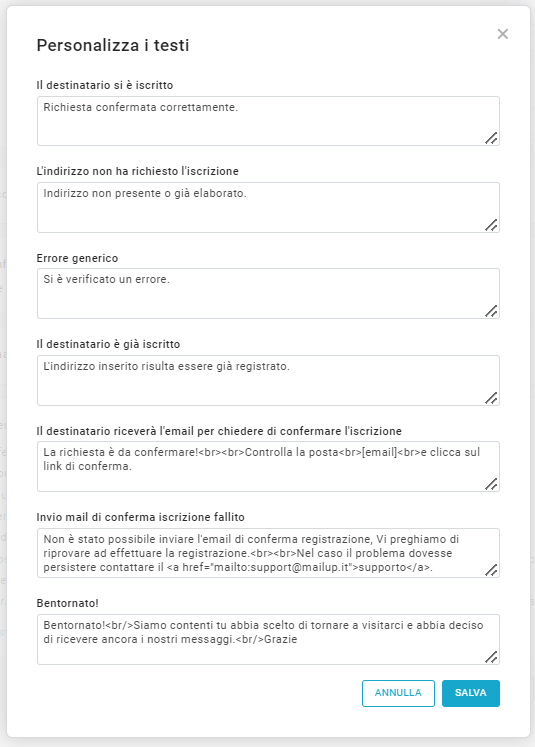Click resize grip of Errore generico textarea
535x747 pixels.
pos(491,311)
